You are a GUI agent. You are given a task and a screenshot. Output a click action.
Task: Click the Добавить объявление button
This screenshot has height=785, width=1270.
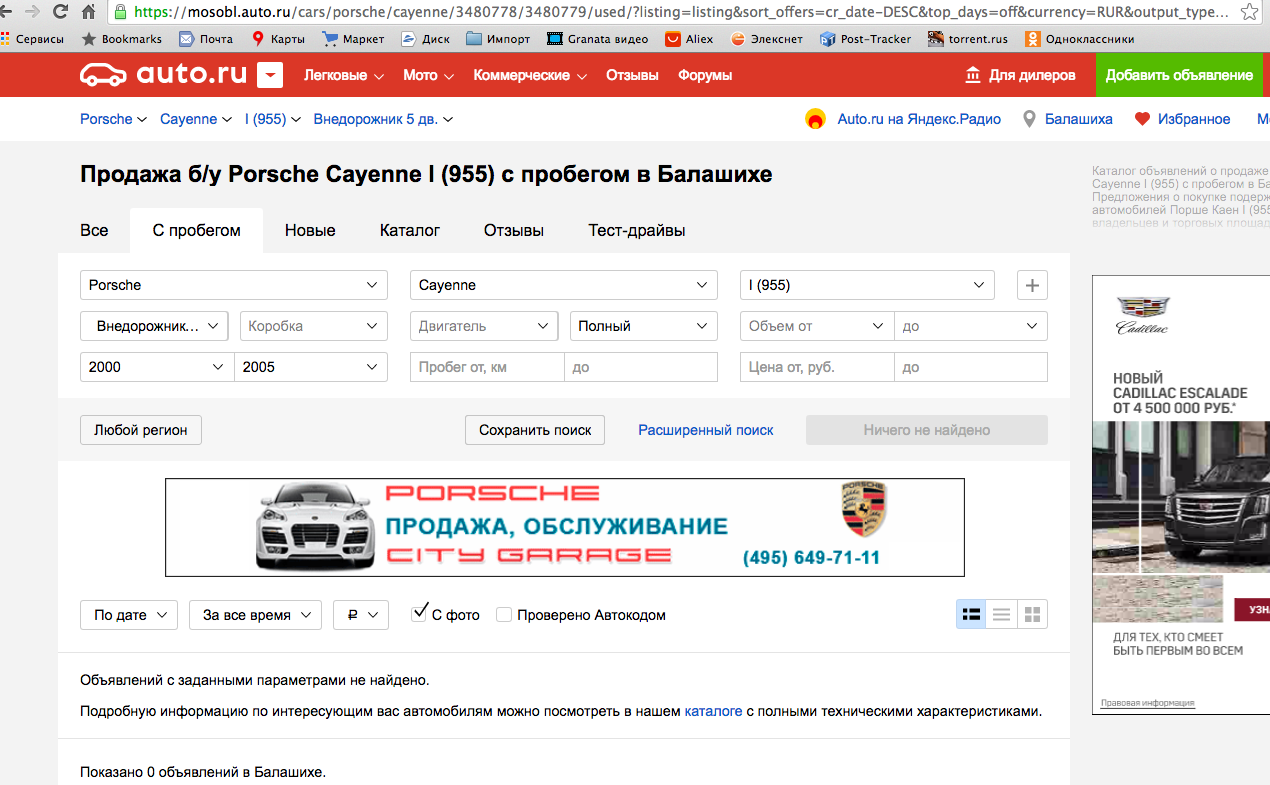(1179, 75)
